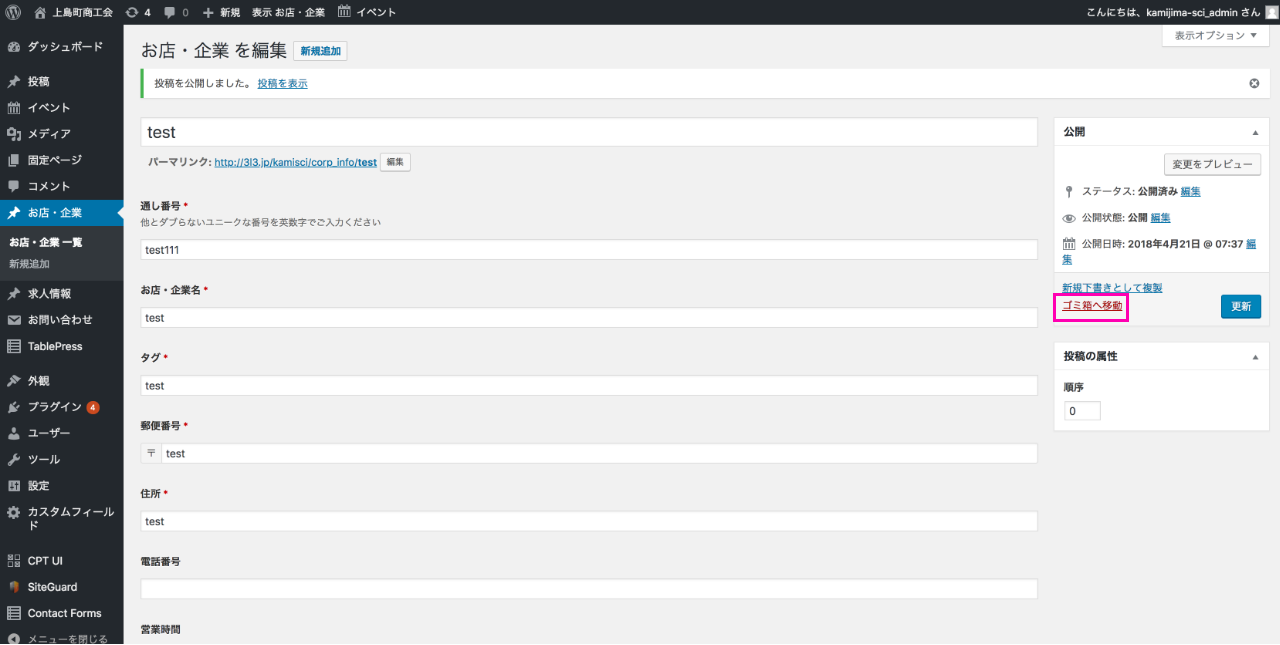Collapse the menu with メニューを閉じる

tap(66, 638)
